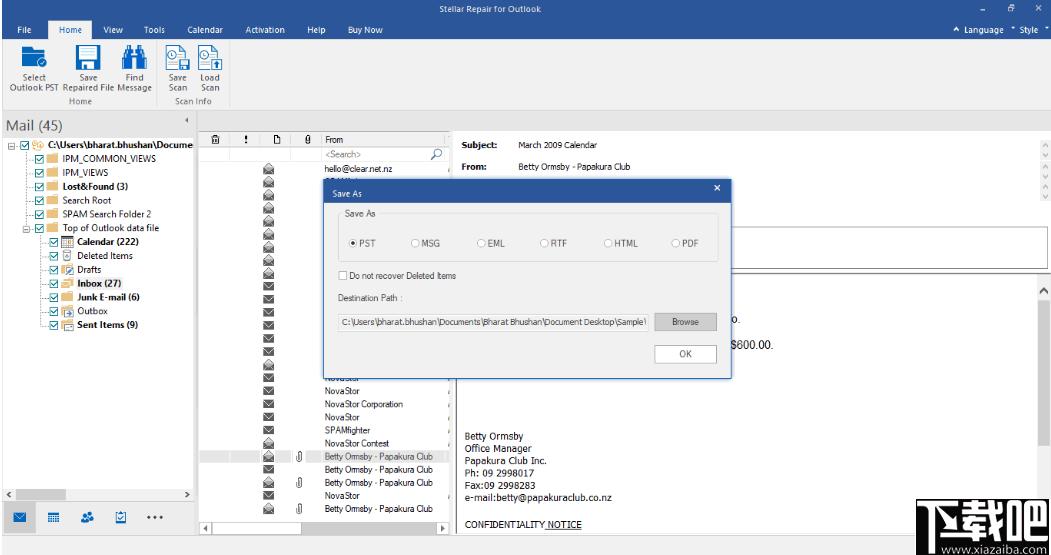The height and width of the screenshot is (555, 1051).
Task: Switch to Calendar ribbon tab
Action: click(x=205, y=29)
